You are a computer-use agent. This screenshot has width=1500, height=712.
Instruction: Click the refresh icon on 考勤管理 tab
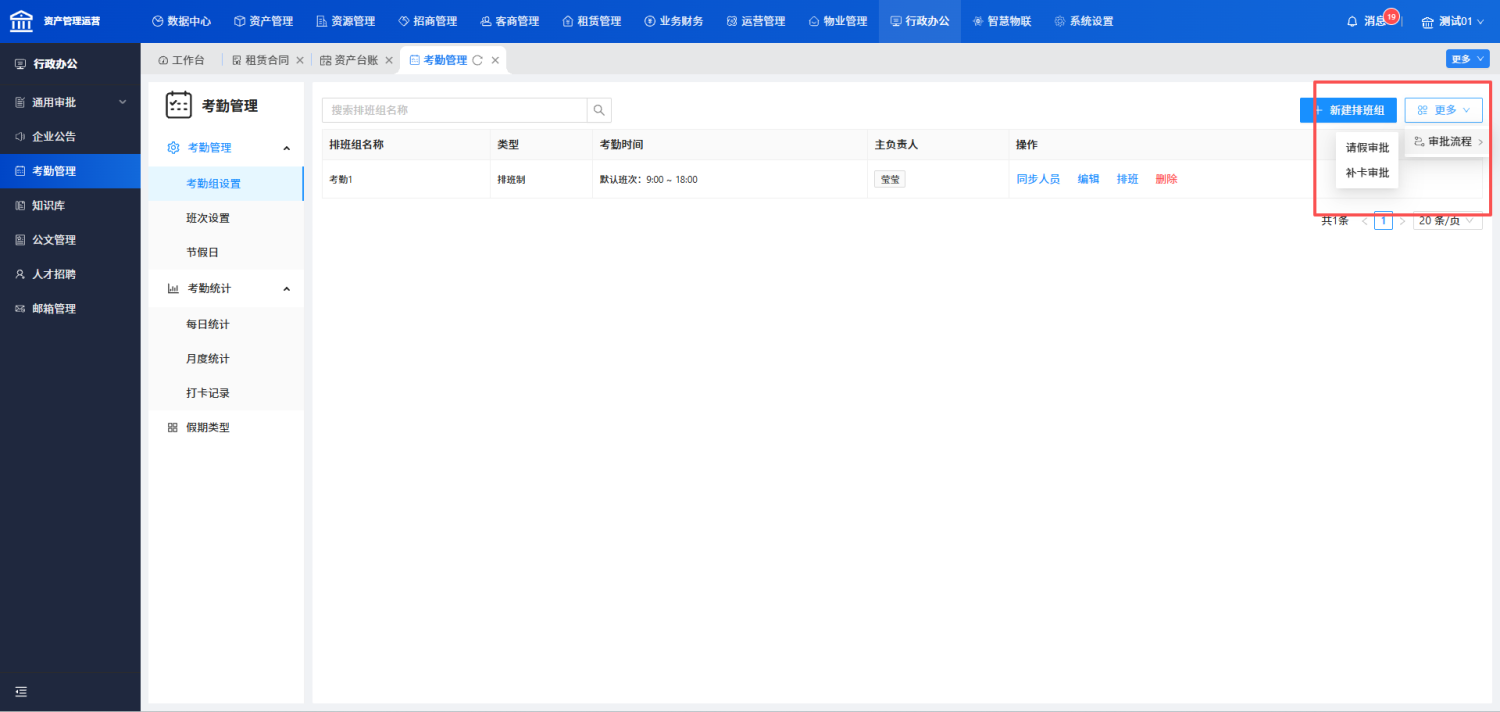pos(478,60)
